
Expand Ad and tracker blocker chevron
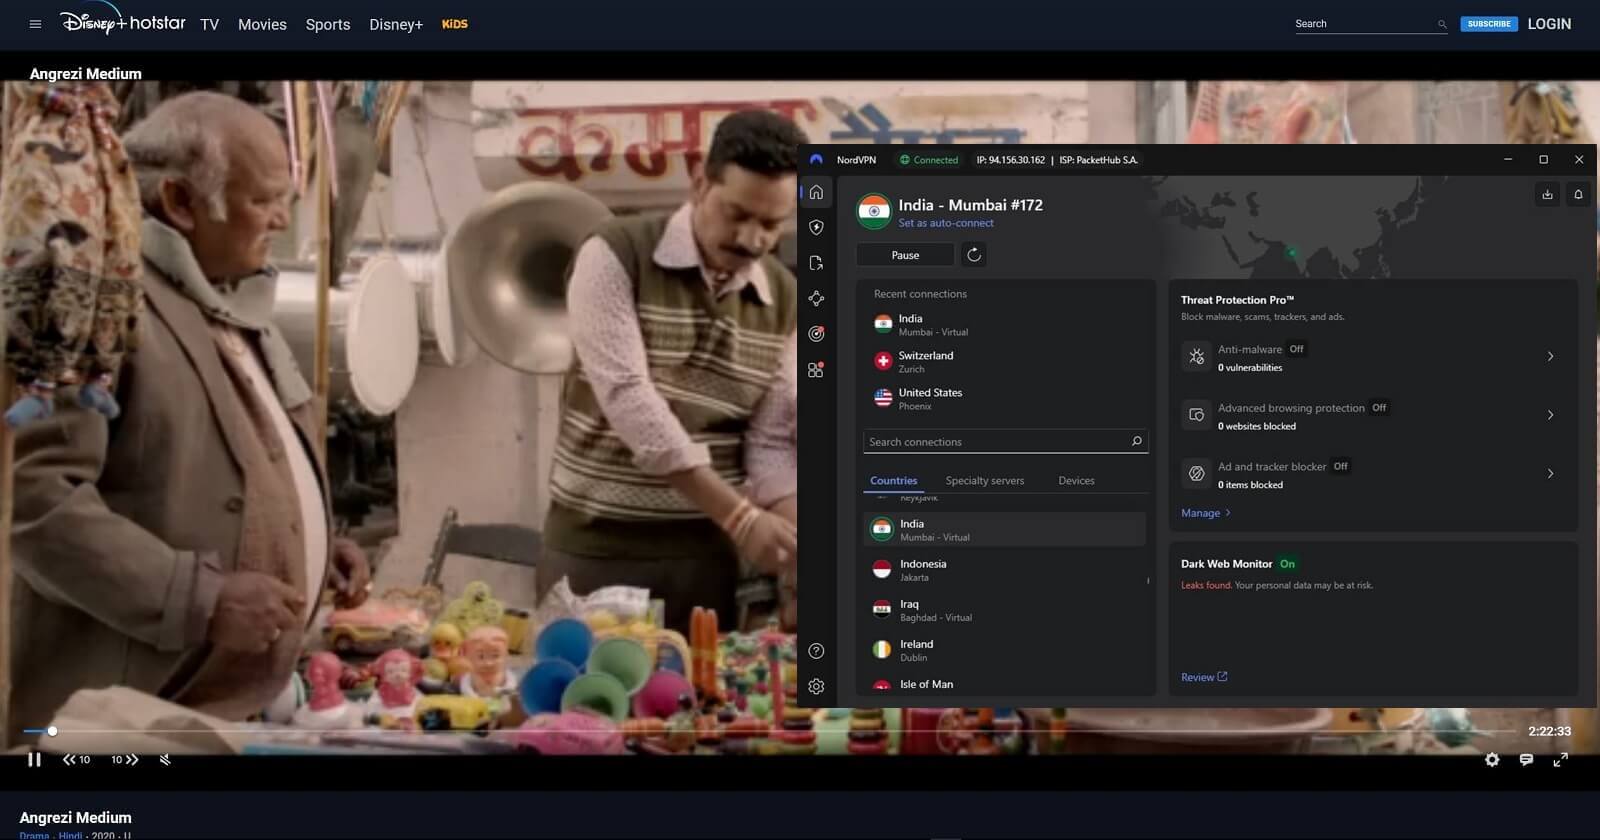pos(1550,474)
